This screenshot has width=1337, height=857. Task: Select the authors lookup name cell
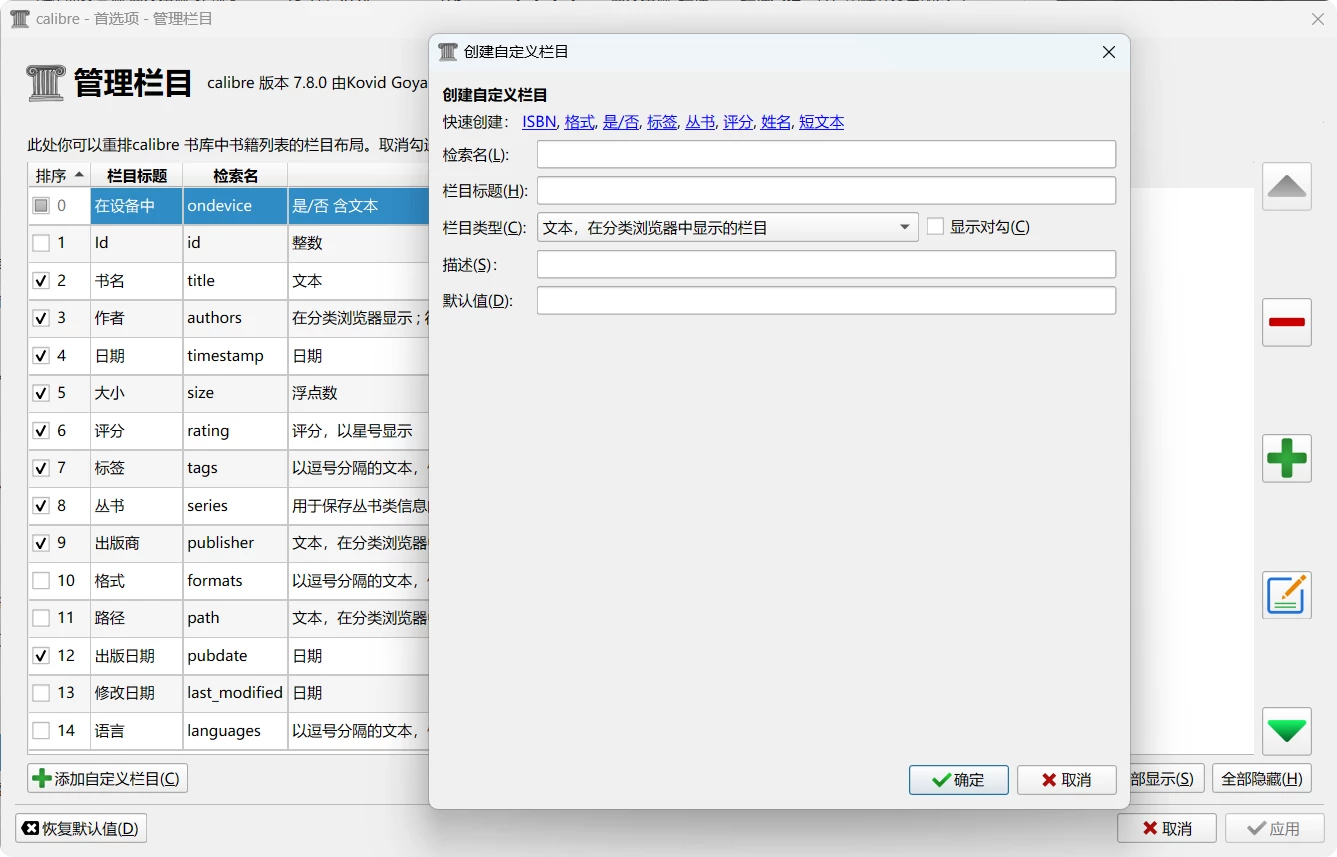point(235,318)
